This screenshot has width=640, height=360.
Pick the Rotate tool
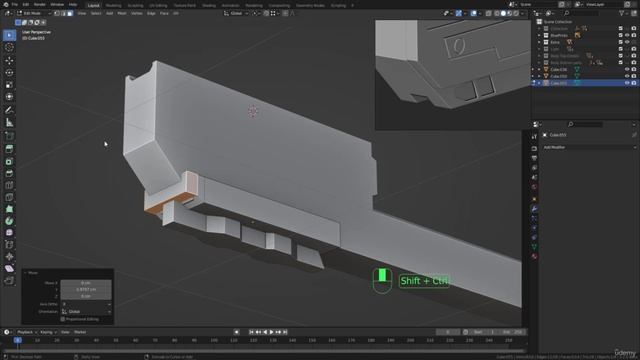[x=9, y=73]
